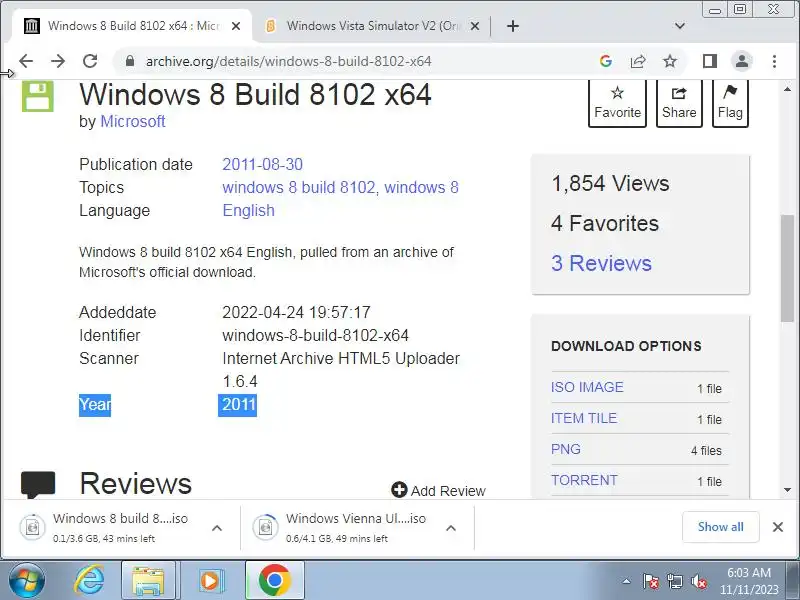Click the Reviews speech bubble icon
This screenshot has height=600, width=800.
click(38, 484)
